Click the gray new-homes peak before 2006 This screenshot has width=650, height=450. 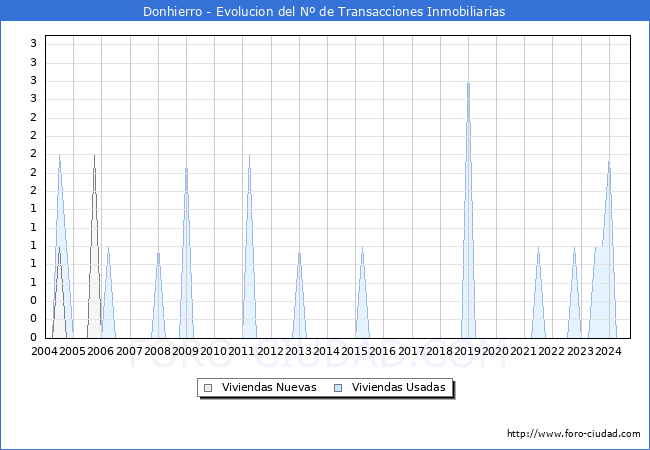tap(94, 247)
